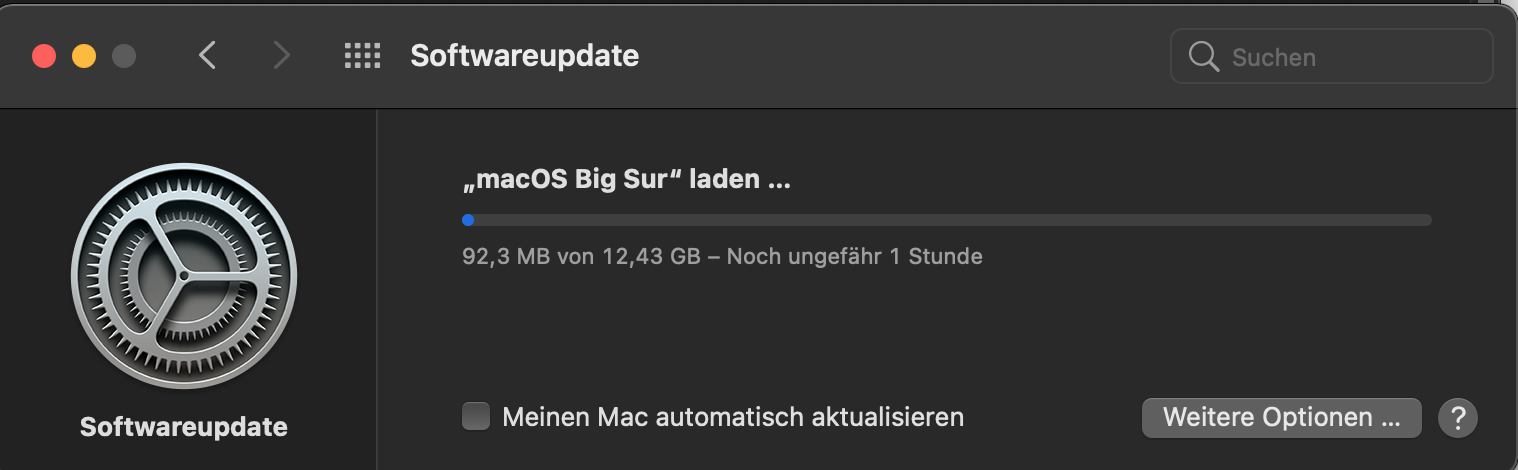Image resolution: width=1518 pixels, height=470 pixels.
Task: Click the "Meinen Mac automatisch aktualisieren" label
Action: [x=733, y=417]
